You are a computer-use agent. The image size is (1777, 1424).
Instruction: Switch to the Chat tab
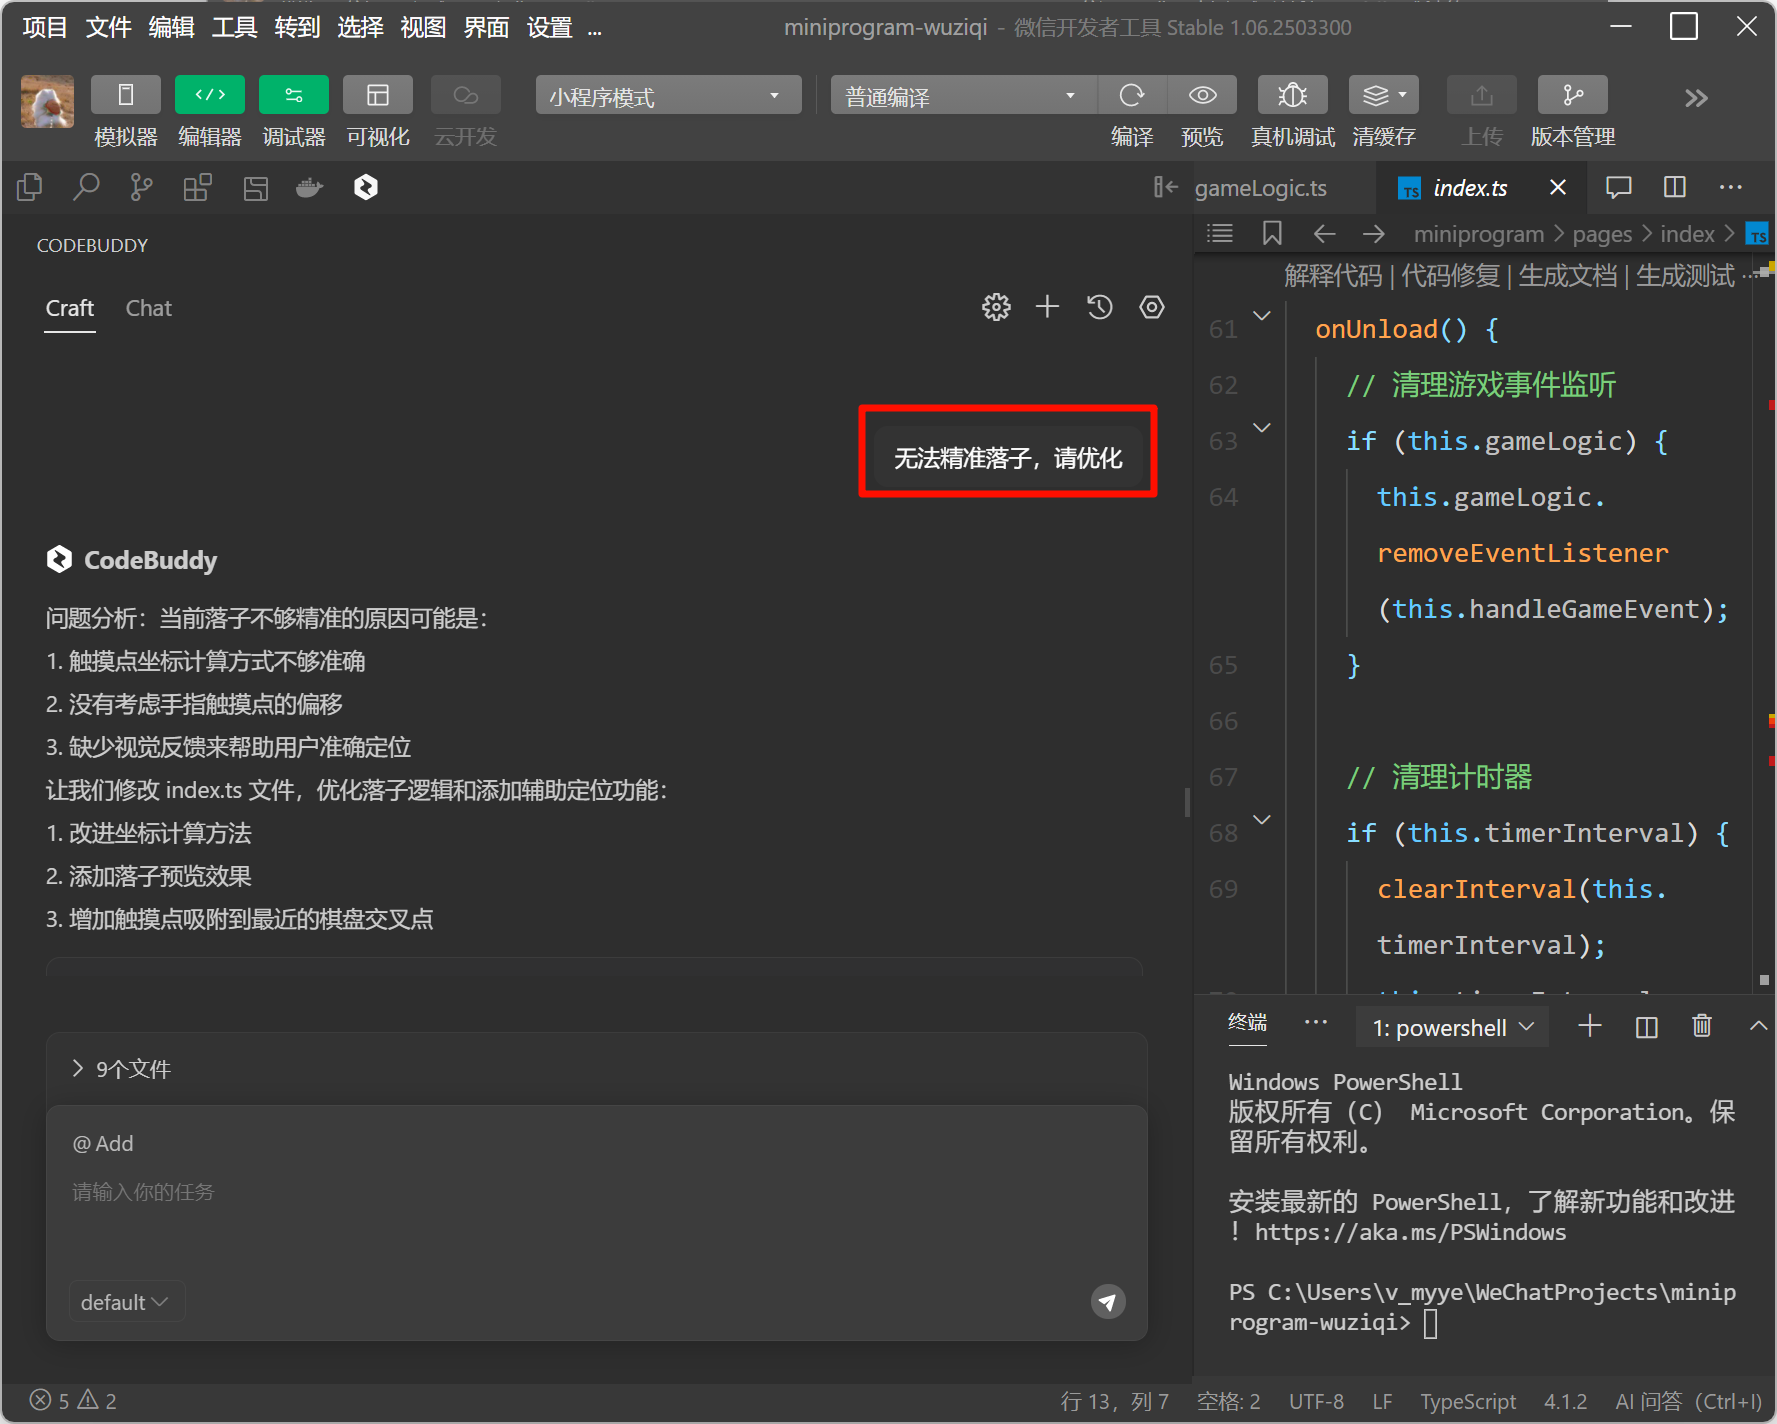(x=148, y=308)
